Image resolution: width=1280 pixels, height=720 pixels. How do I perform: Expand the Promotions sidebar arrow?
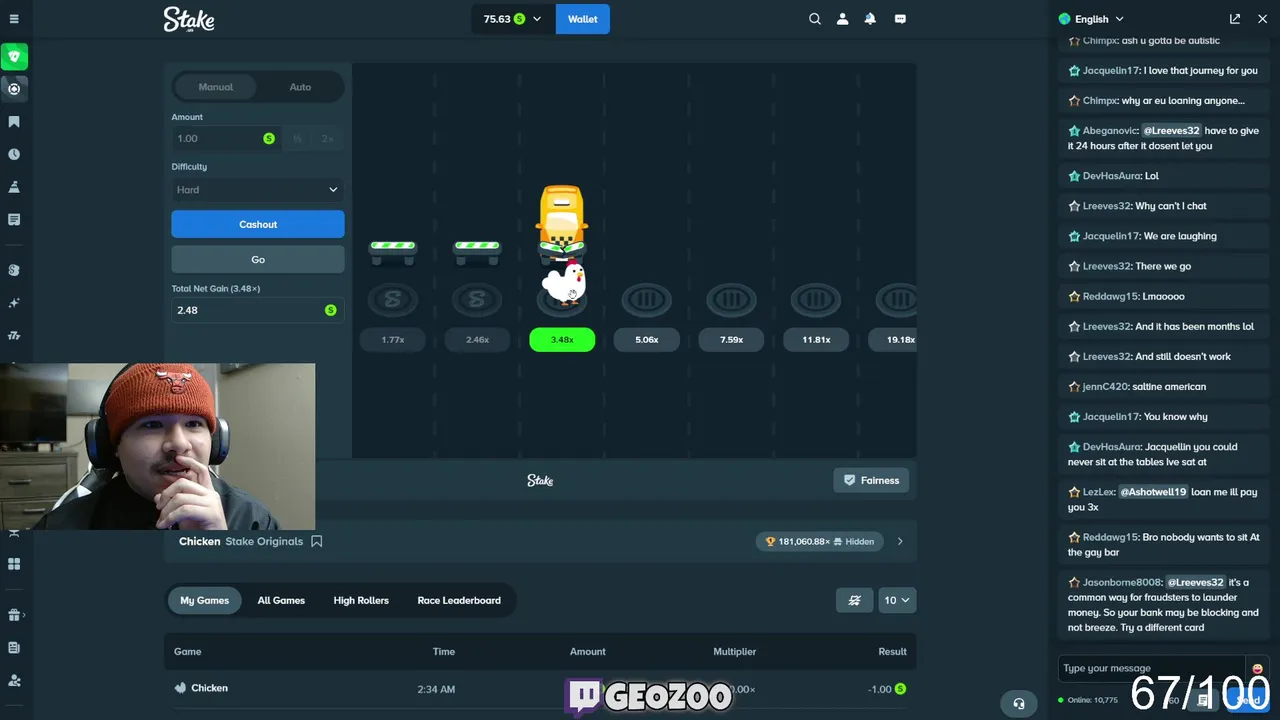tap(25, 615)
